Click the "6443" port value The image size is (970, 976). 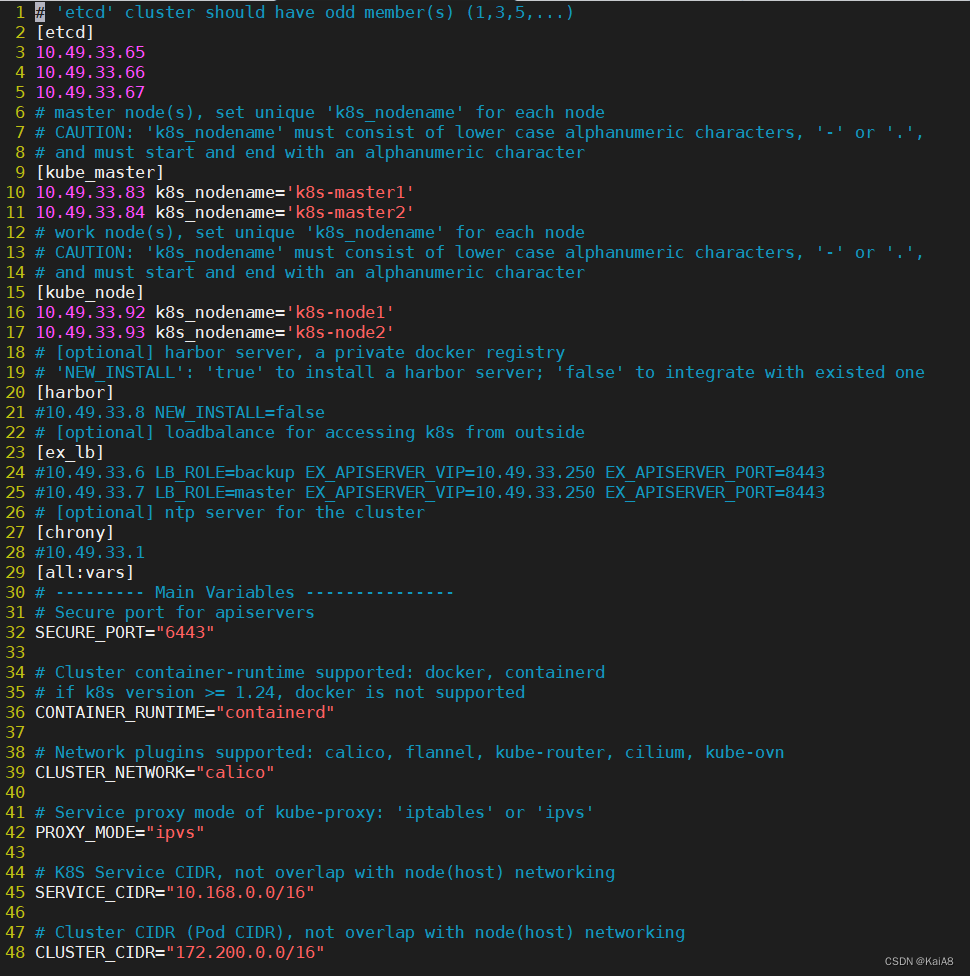point(185,632)
